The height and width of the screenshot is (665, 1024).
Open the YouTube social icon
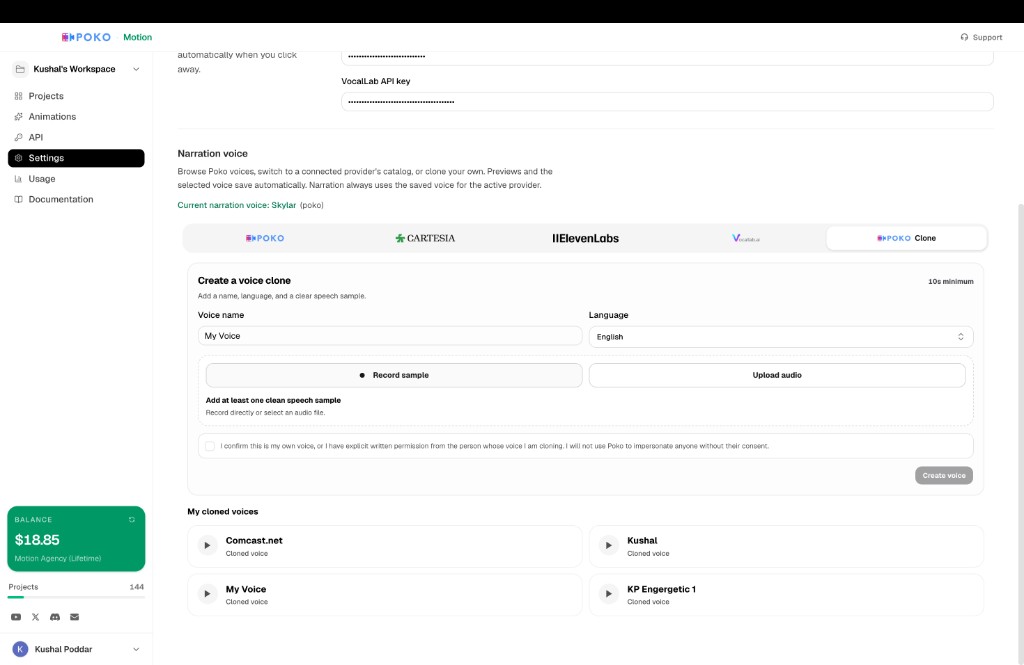16,617
